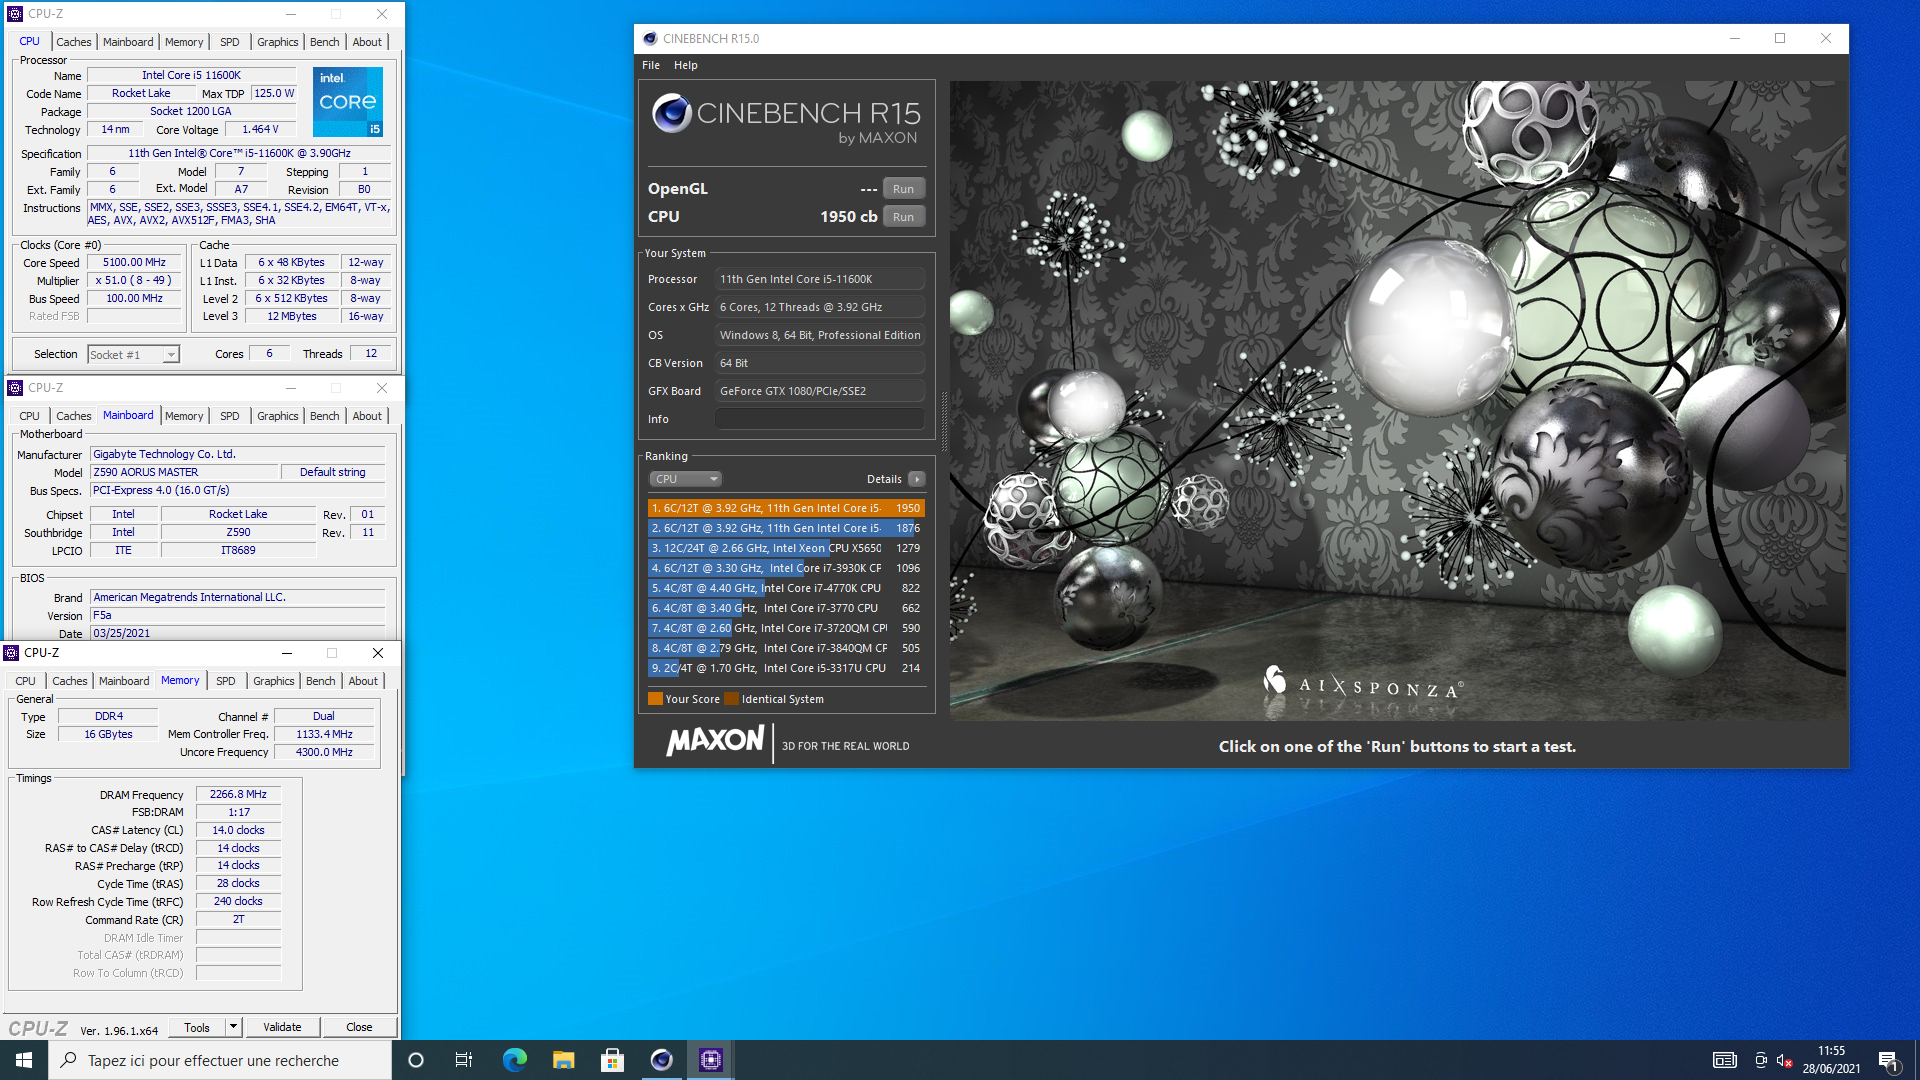Select the Core i7-3930K ranking row
The width and height of the screenshot is (1920, 1080).
[786, 568]
